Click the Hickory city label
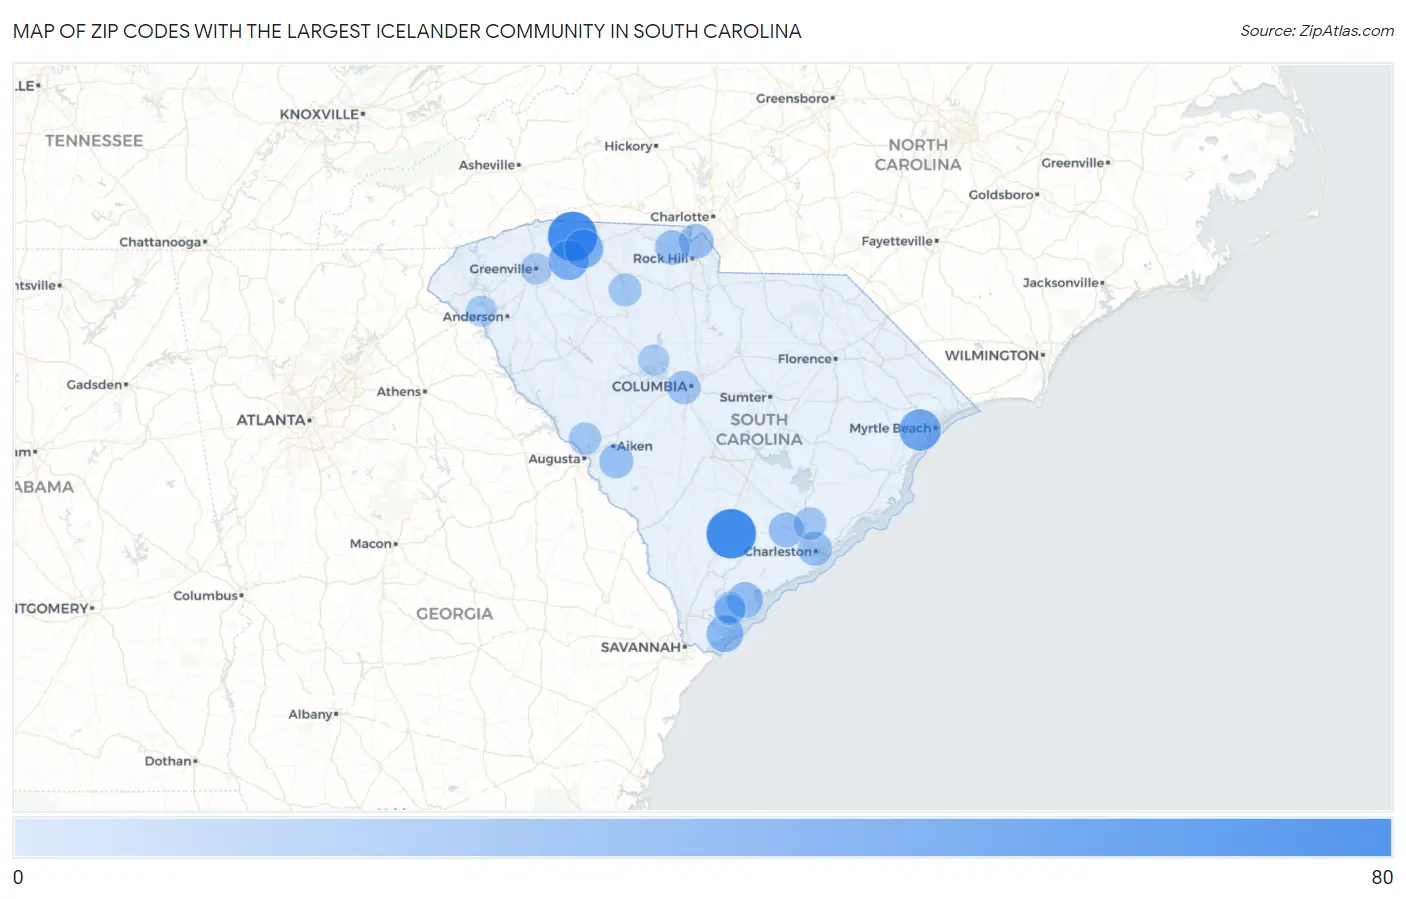 pos(629,146)
